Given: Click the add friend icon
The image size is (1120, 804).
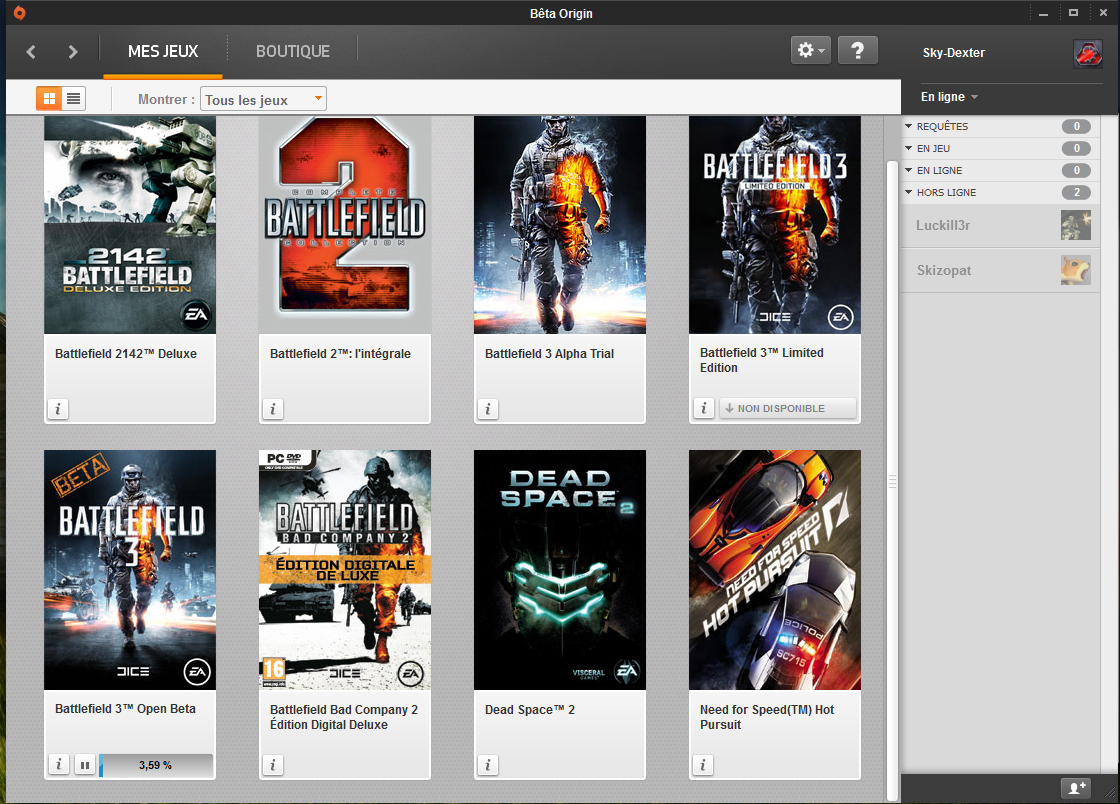Looking at the screenshot, I should pos(1076,788).
